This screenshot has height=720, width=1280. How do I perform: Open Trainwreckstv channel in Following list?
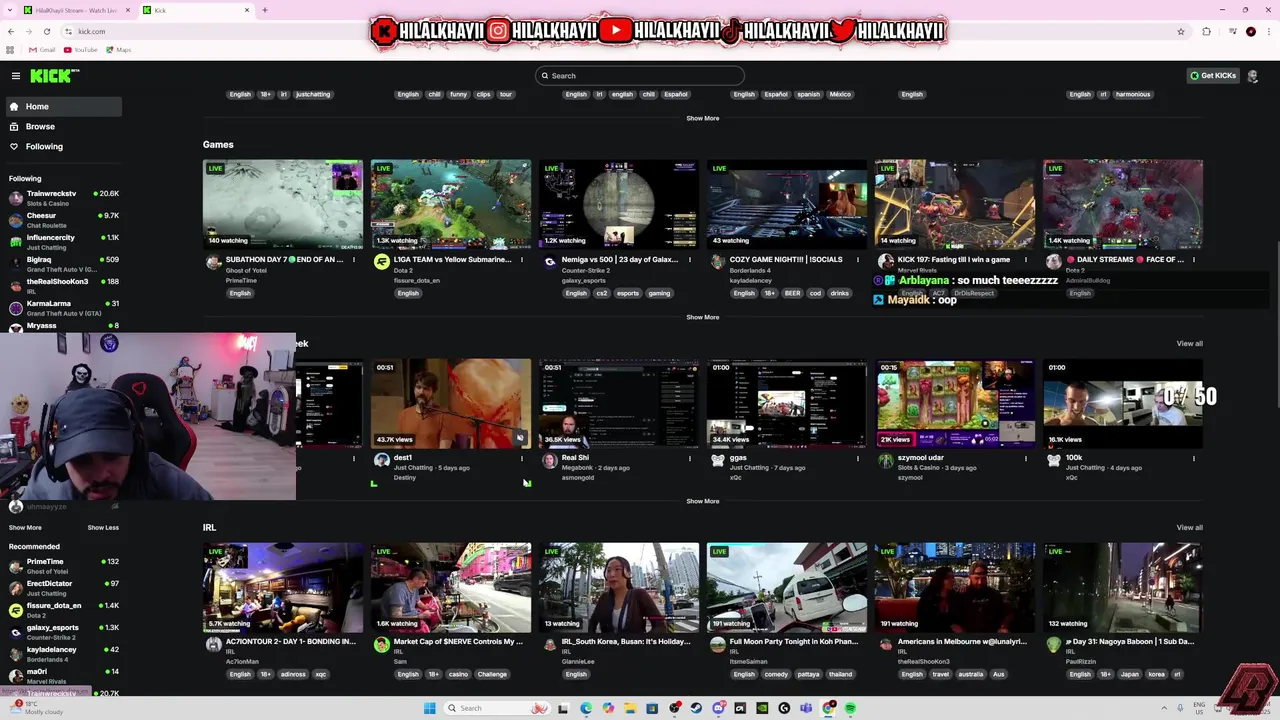[64, 197]
